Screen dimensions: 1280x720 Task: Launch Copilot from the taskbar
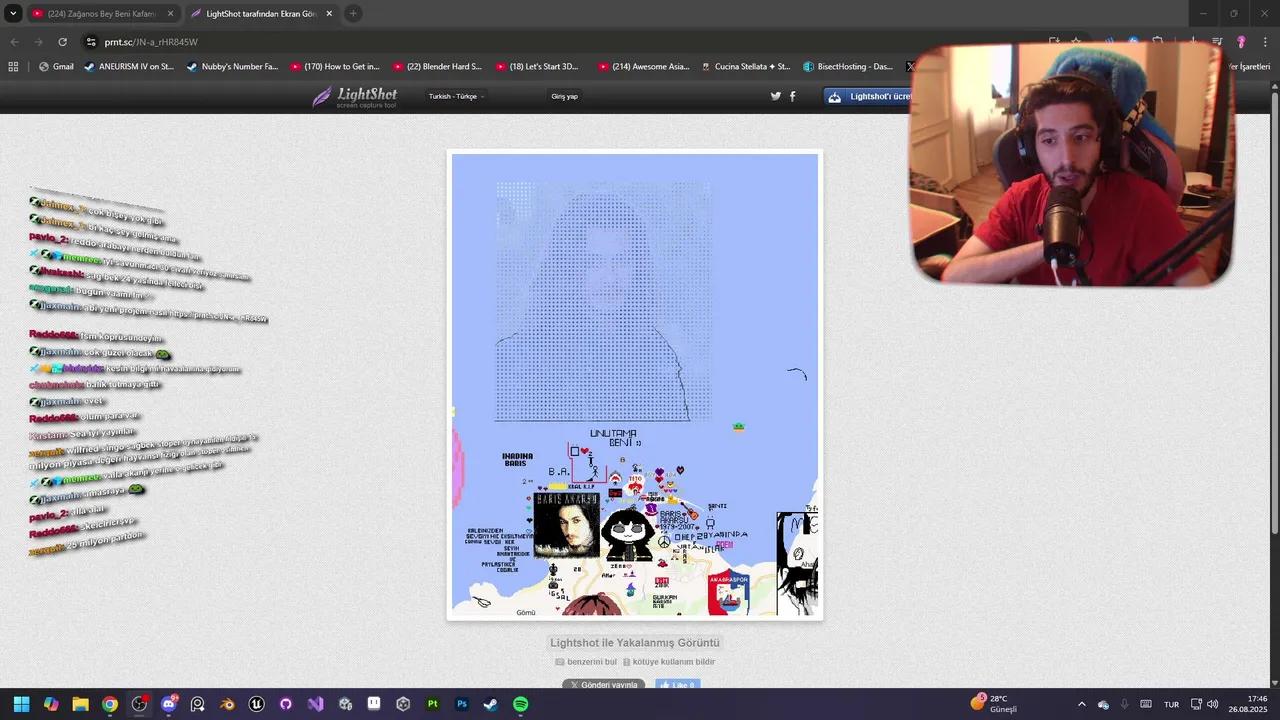(51, 704)
